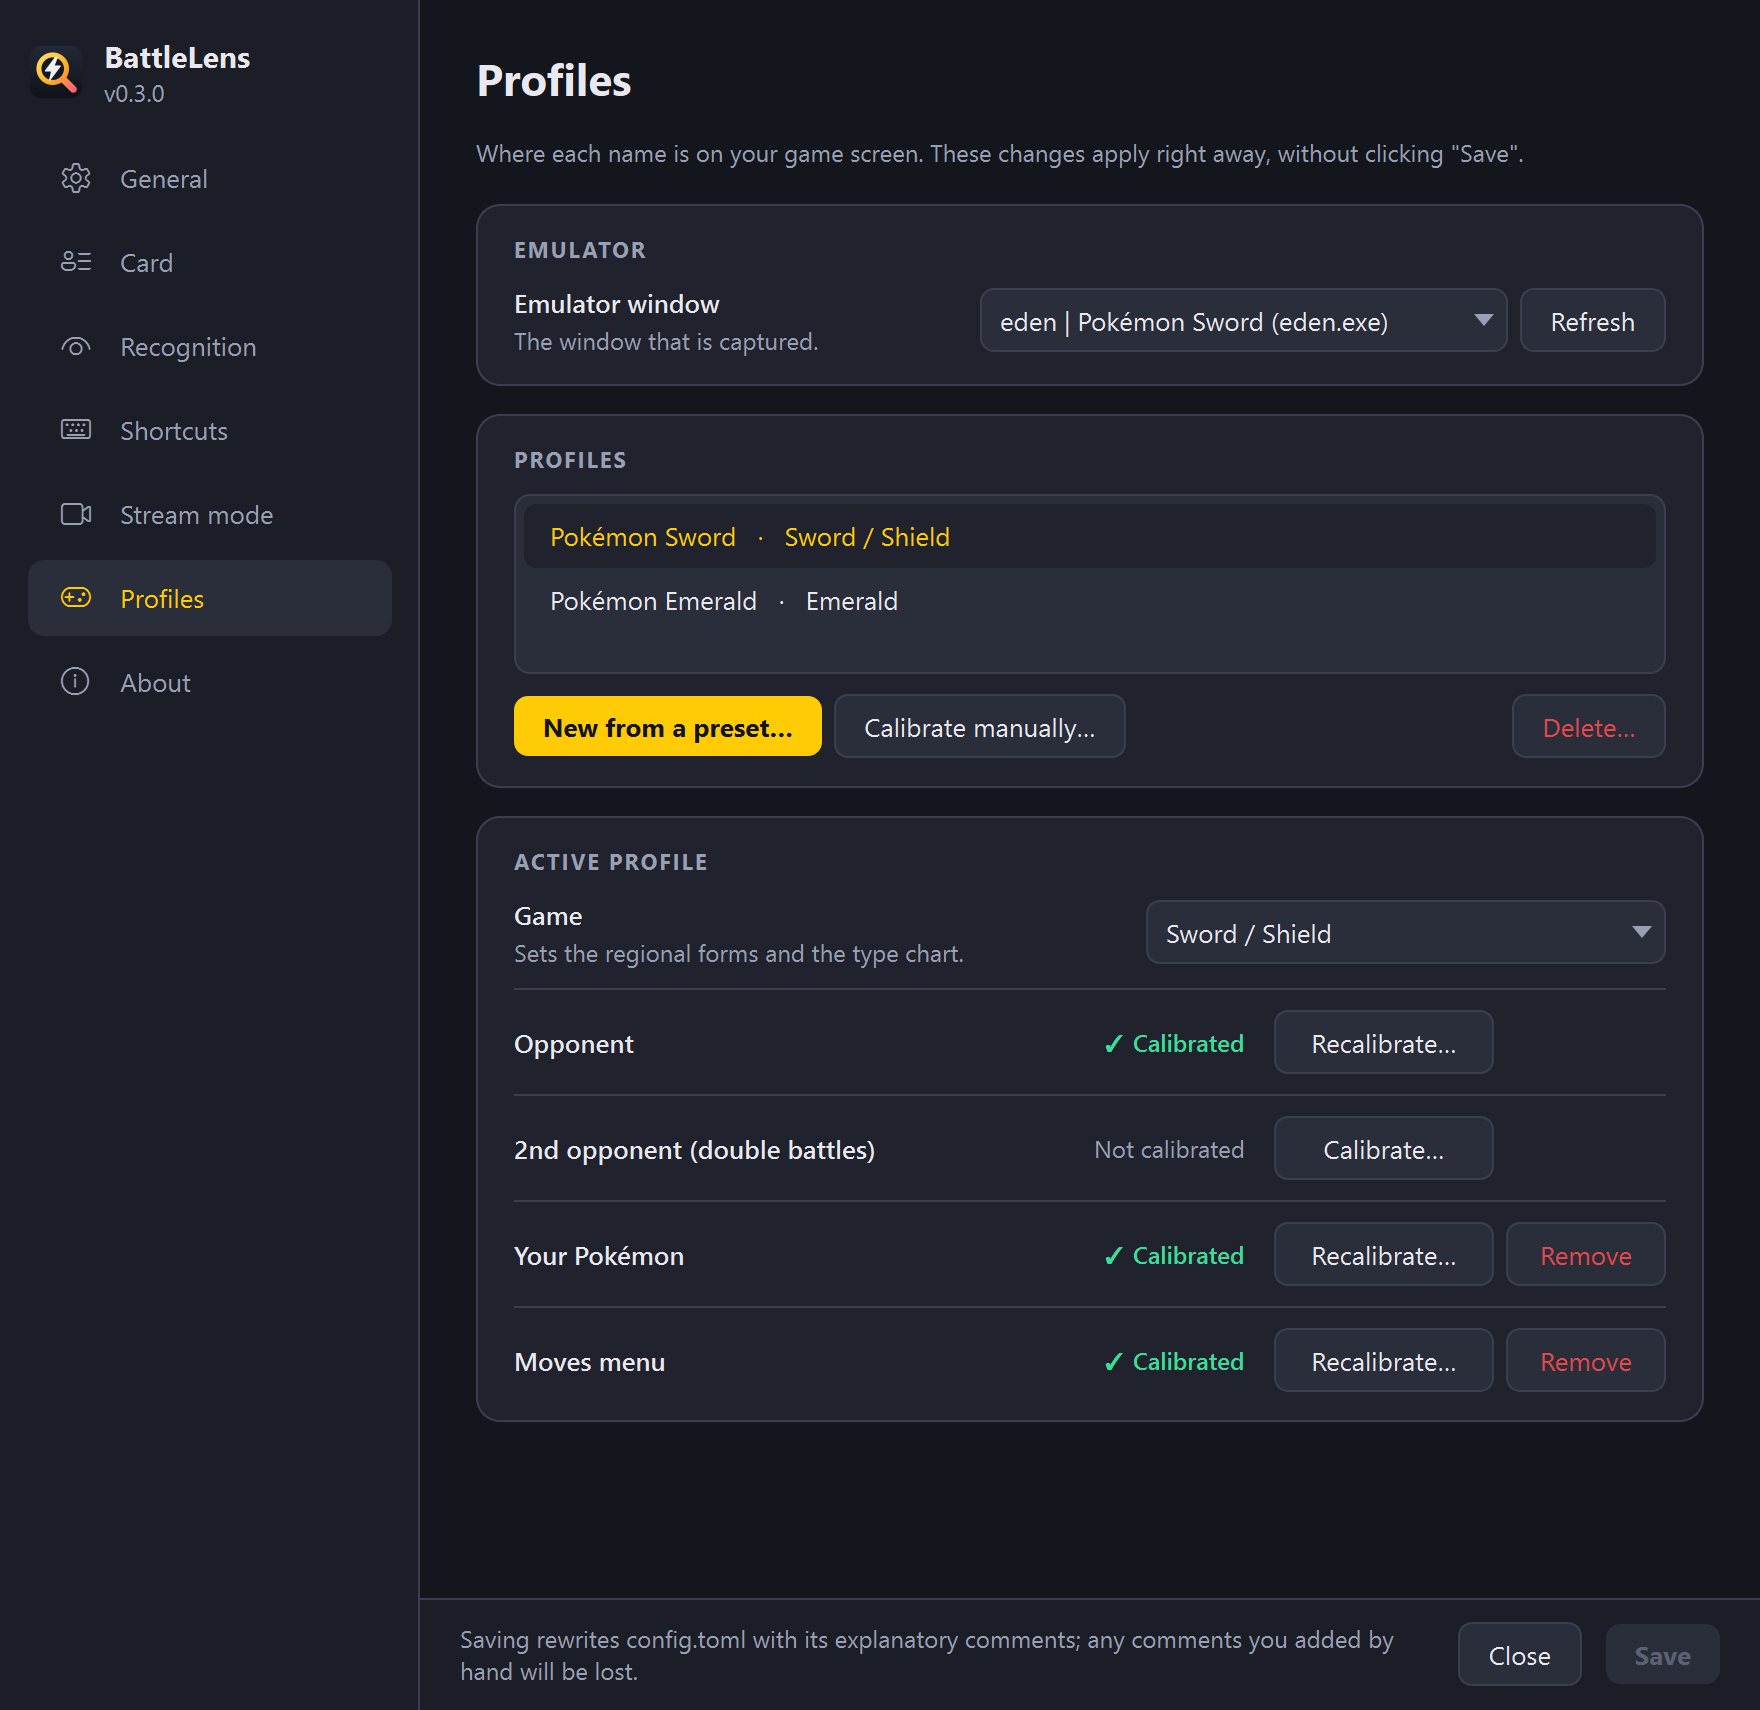Open the General settings section
Image resolution: width=1760 pixels, height=1710 pixels.
point(210,179)
